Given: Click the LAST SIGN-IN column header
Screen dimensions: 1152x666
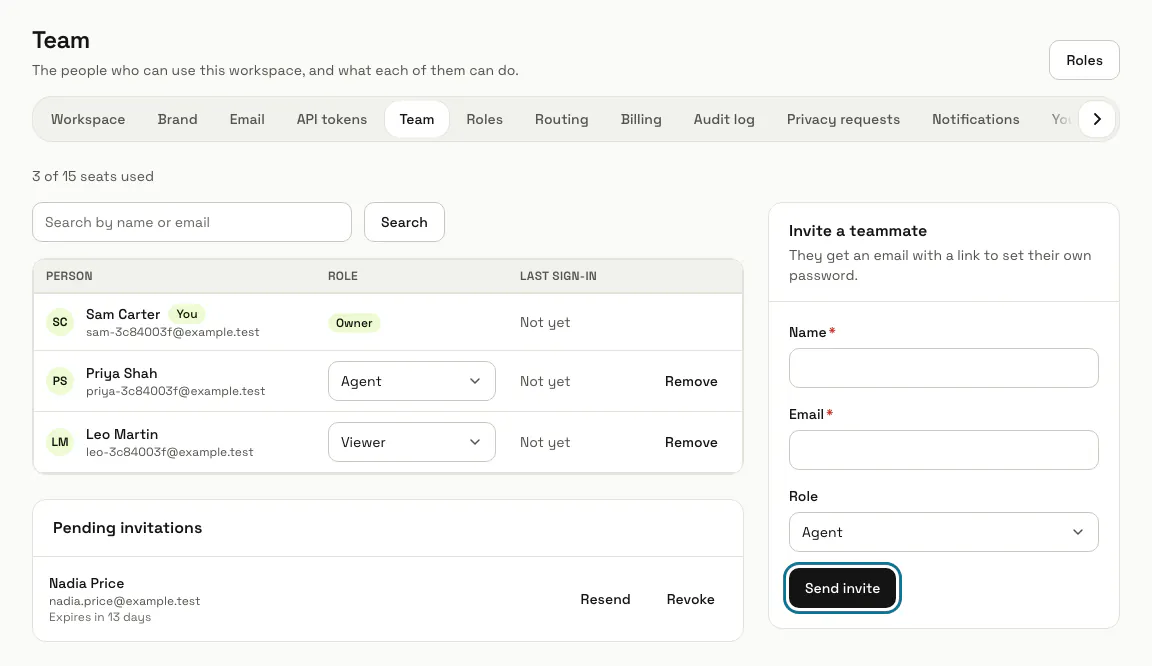Looking at the screenshot, I should (558, 276).
